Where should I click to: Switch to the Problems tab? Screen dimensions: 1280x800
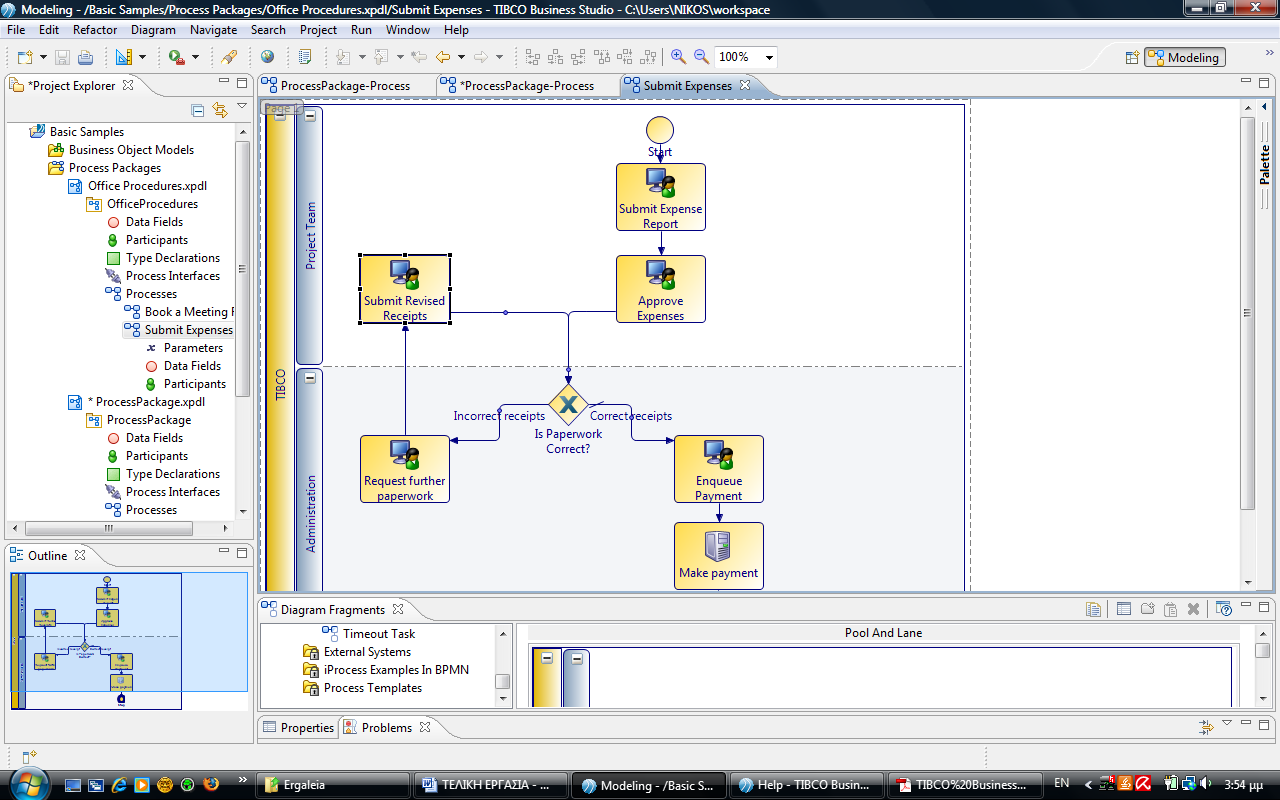[x=386, y=728]
